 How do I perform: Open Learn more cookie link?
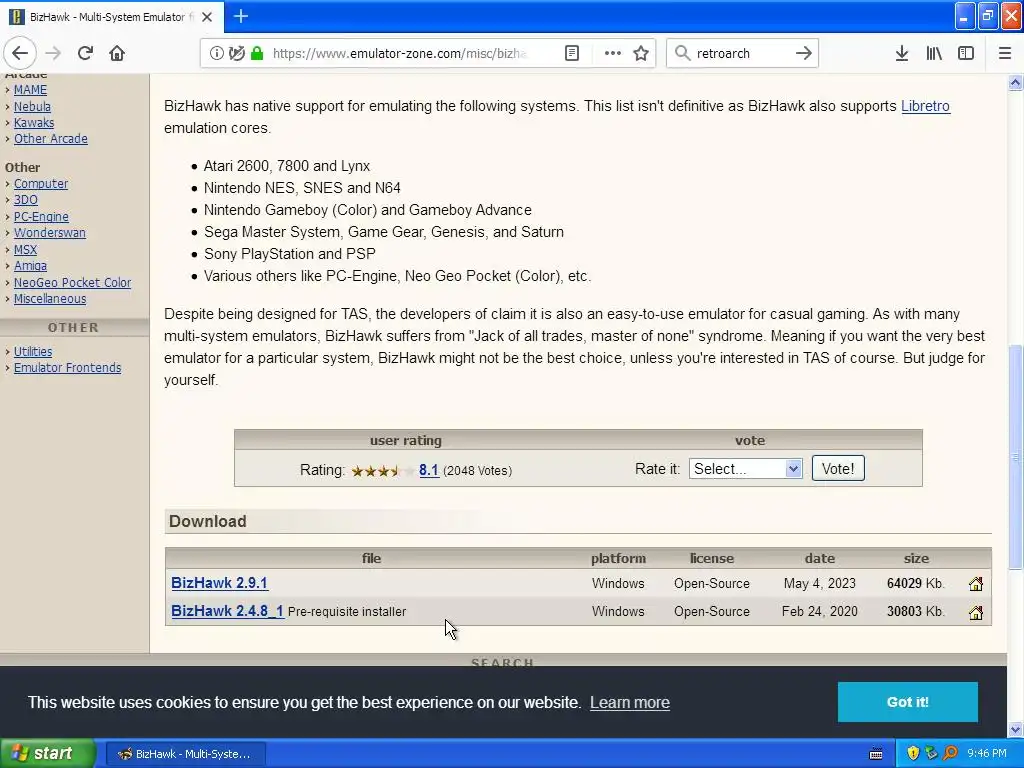[x=630, y=702]
